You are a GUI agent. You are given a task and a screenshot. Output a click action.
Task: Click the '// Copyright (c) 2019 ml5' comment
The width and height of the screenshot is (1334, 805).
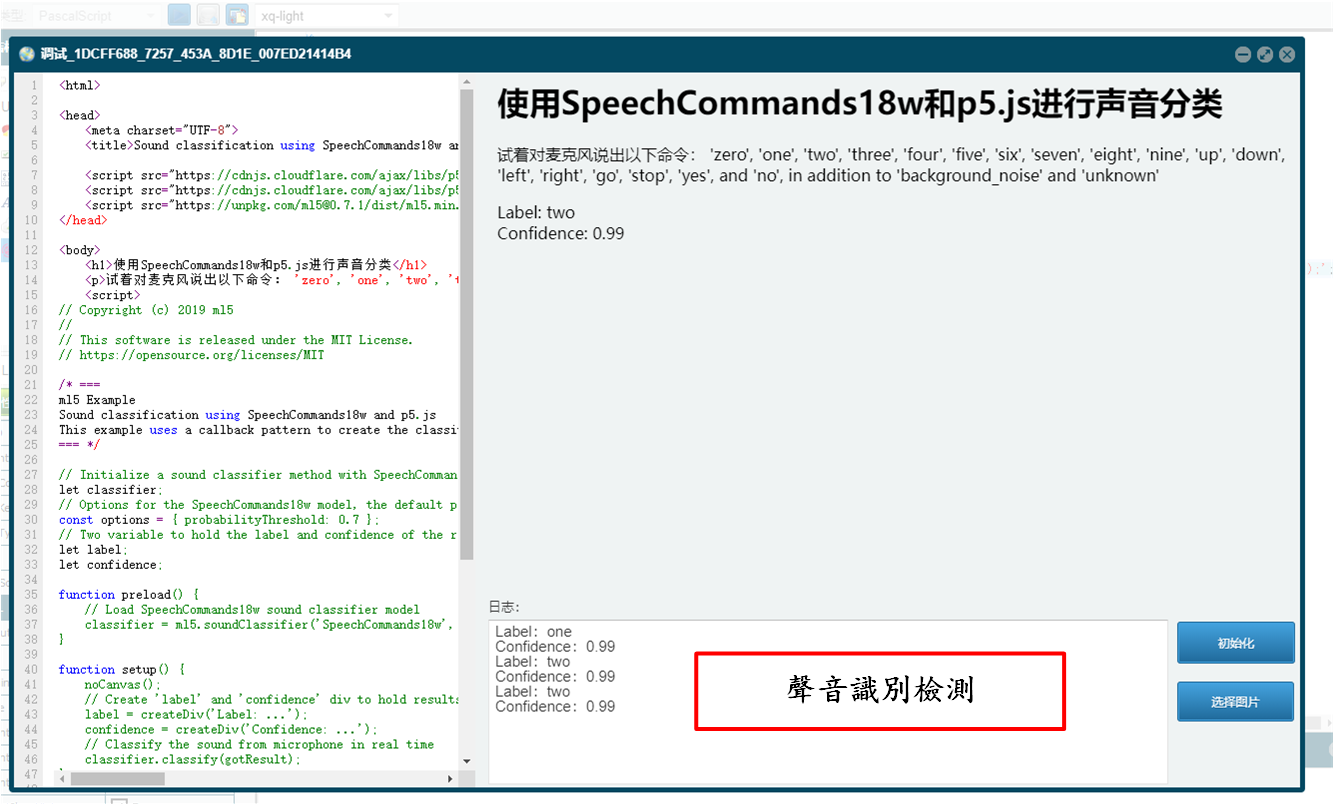pyautogui.click(x=146, y=310)
